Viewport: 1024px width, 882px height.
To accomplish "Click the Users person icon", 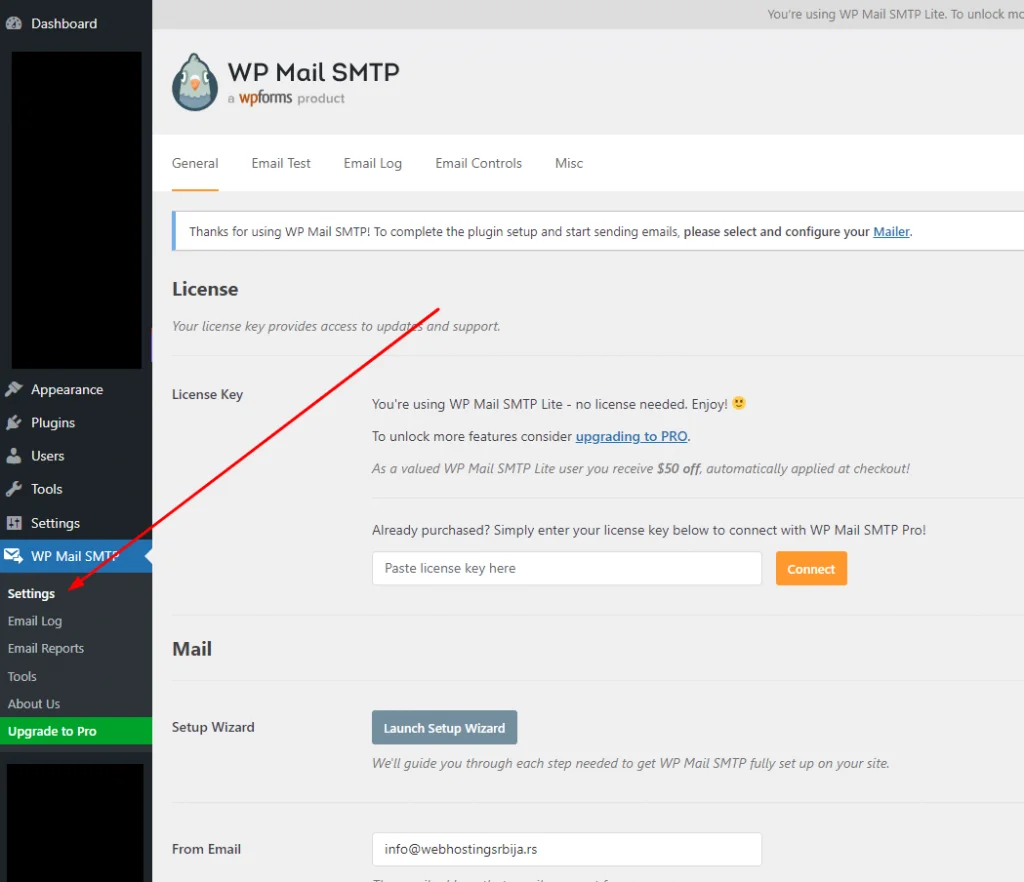I will [14, 456].
